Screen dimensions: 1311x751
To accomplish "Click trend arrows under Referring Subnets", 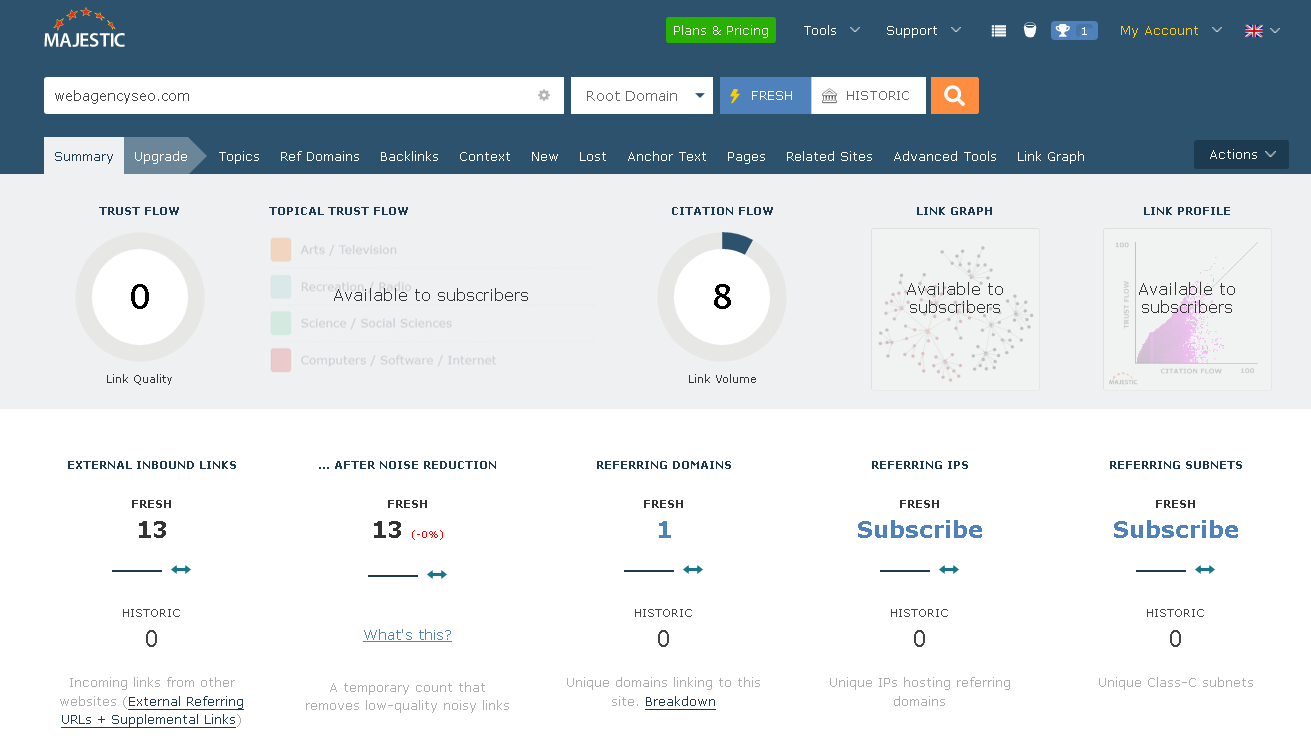I will [1205, 570].
